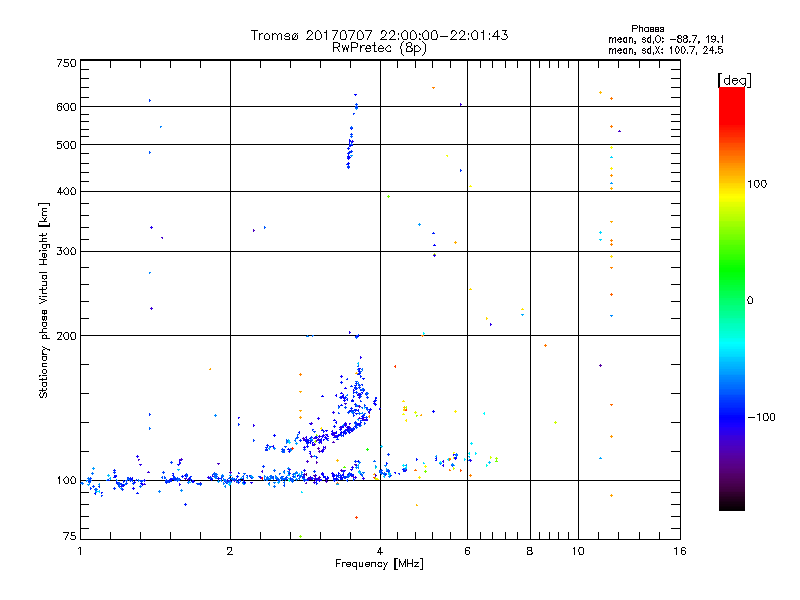Click the y-axis '400' tick label
800x600 pixels.
(x=66, y=191)
